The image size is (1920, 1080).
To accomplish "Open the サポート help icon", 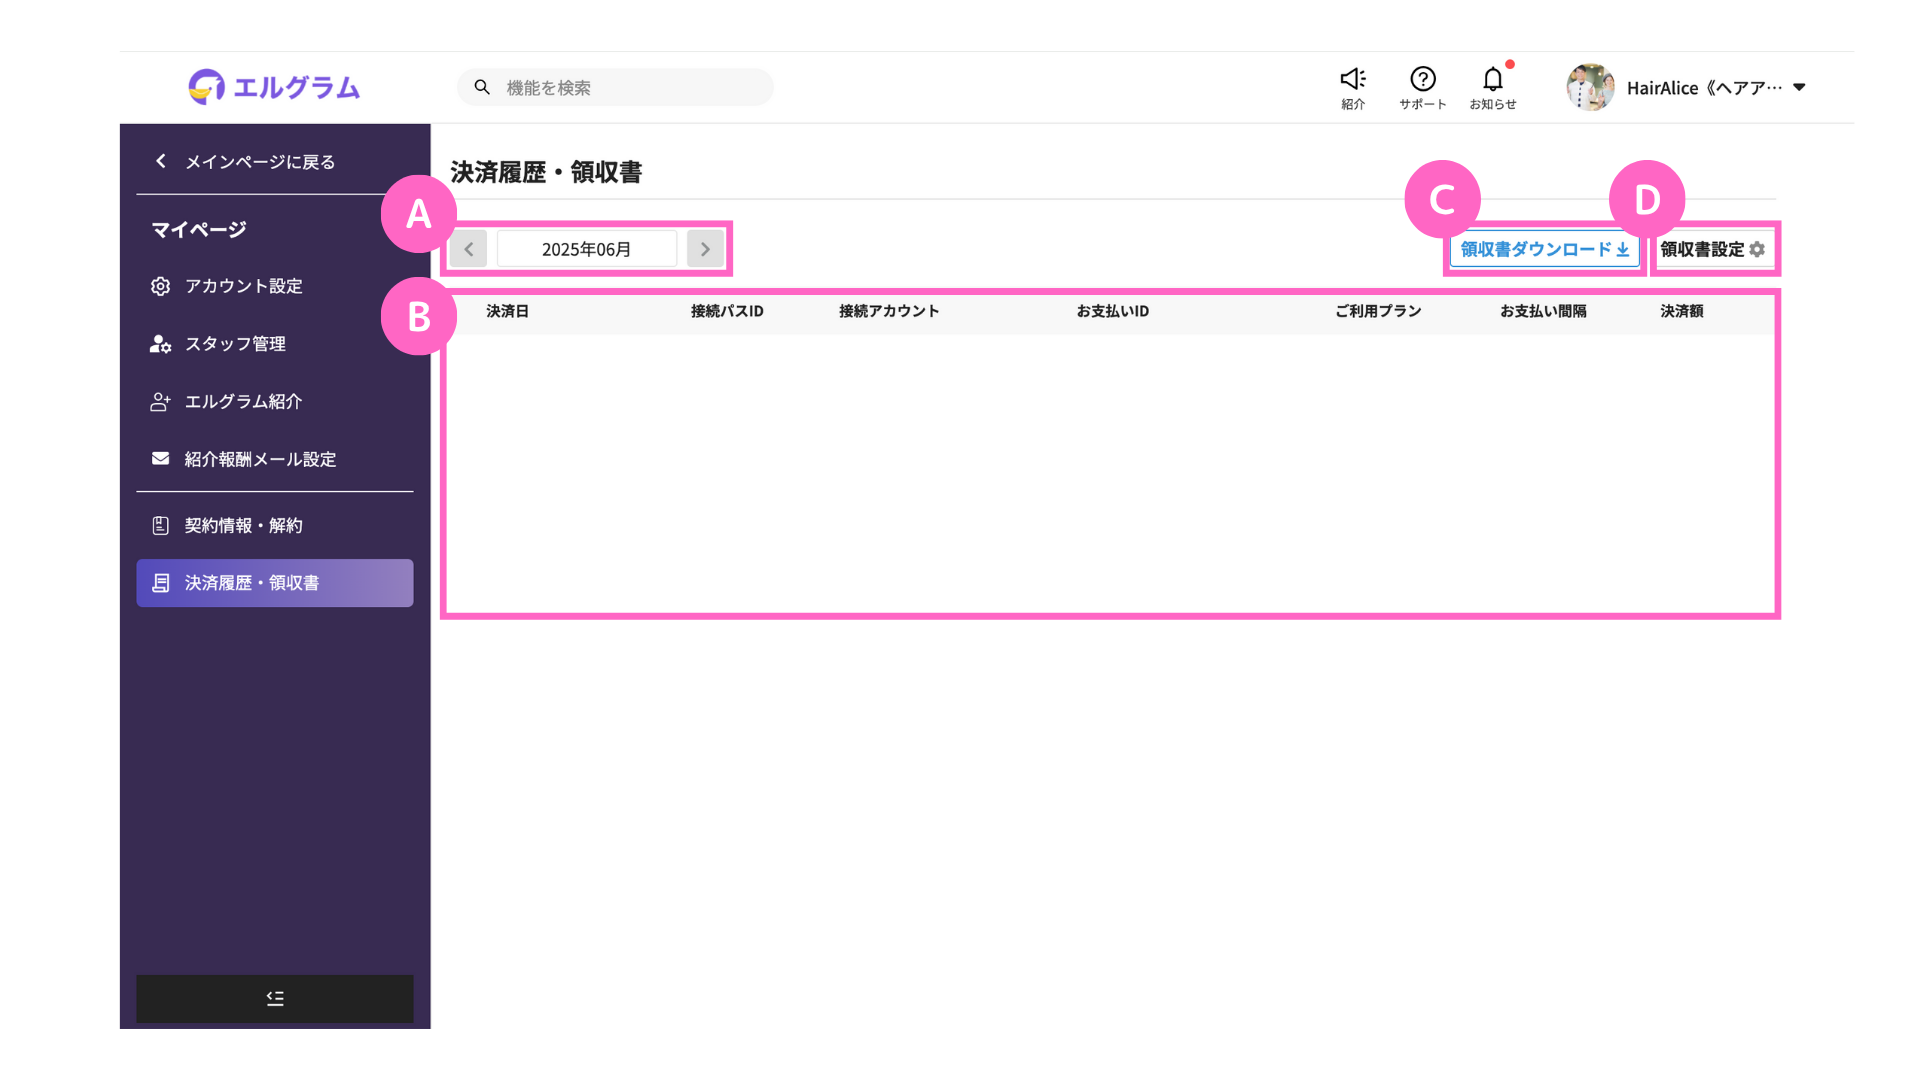I will pos(1422,87).
